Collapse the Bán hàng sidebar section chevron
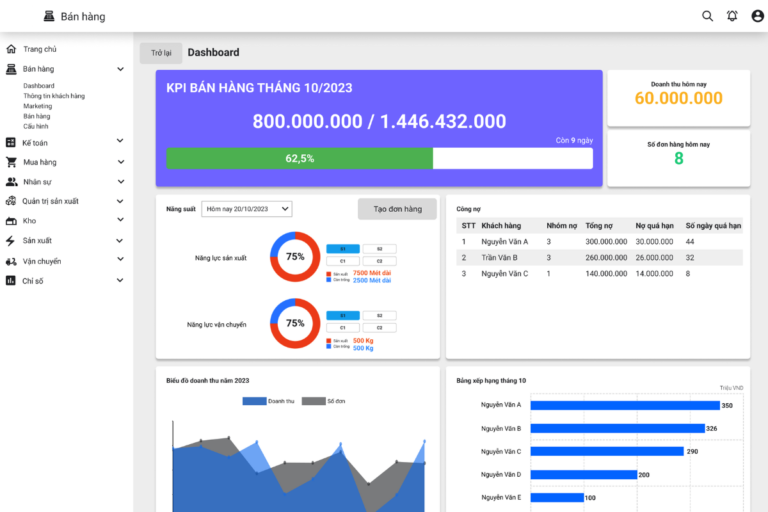The image size is (768, 512). click(120, 69)
